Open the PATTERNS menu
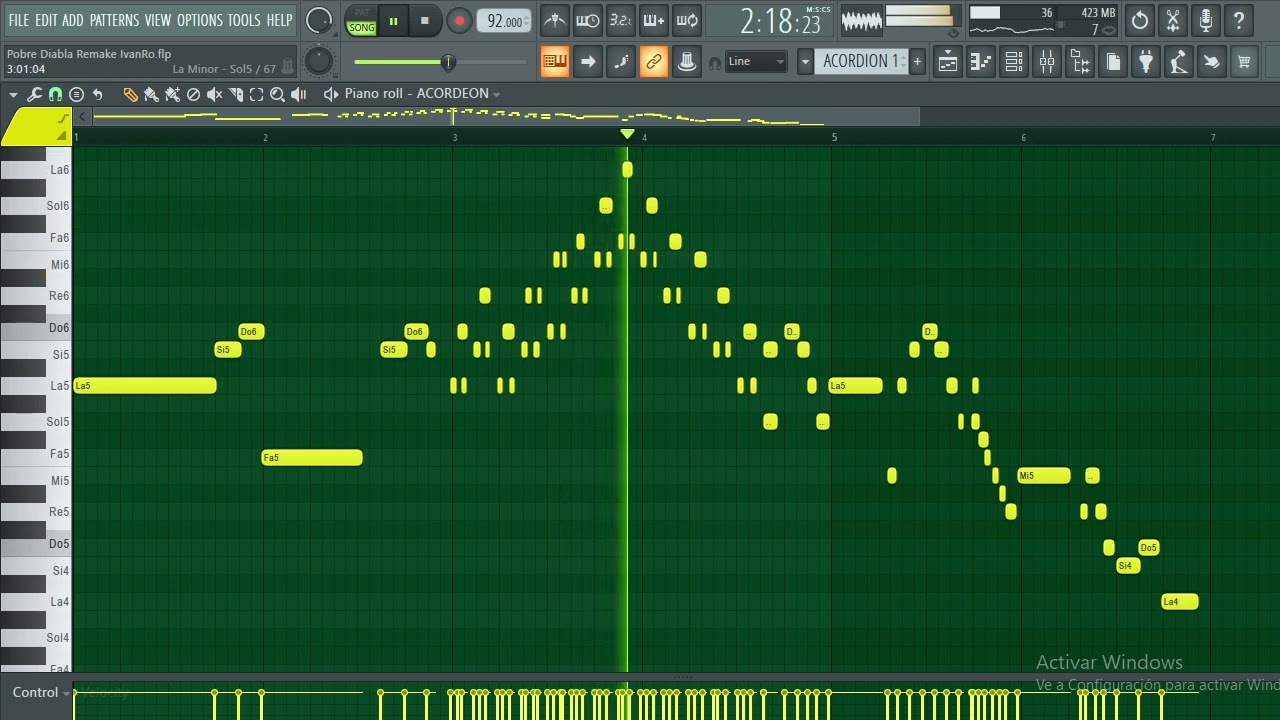The image size is (1280, 720). [x=114, y=20]
